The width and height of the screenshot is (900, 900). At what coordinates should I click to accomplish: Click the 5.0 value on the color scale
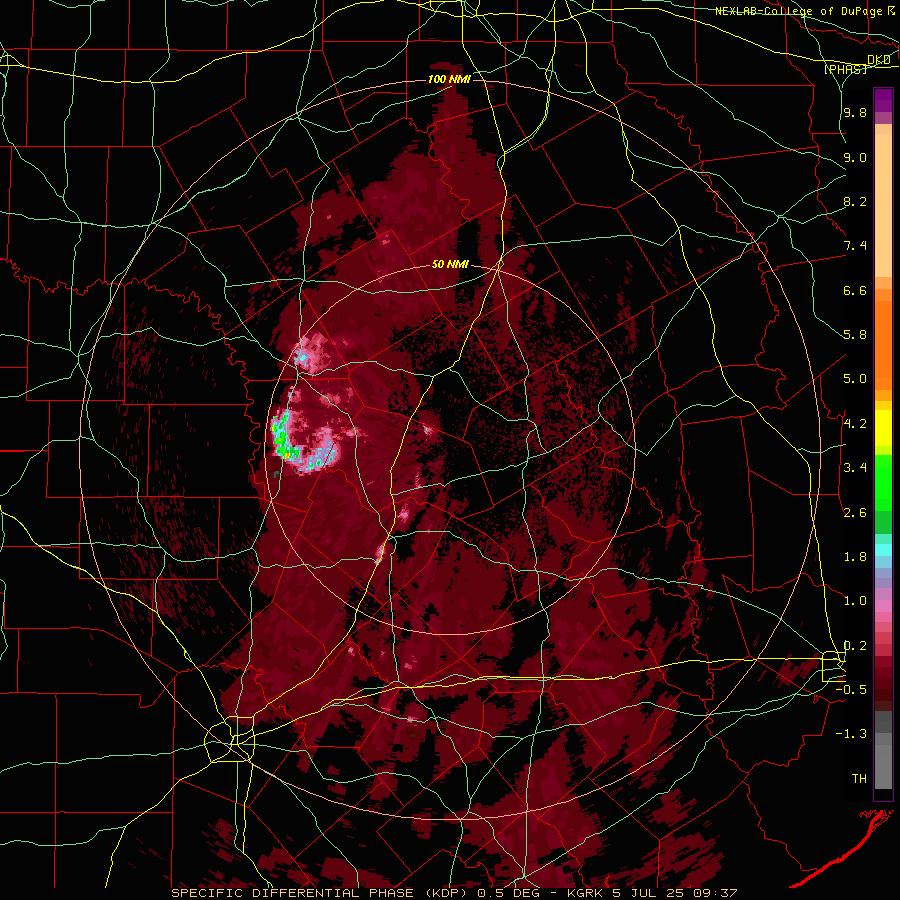point(855,379)
